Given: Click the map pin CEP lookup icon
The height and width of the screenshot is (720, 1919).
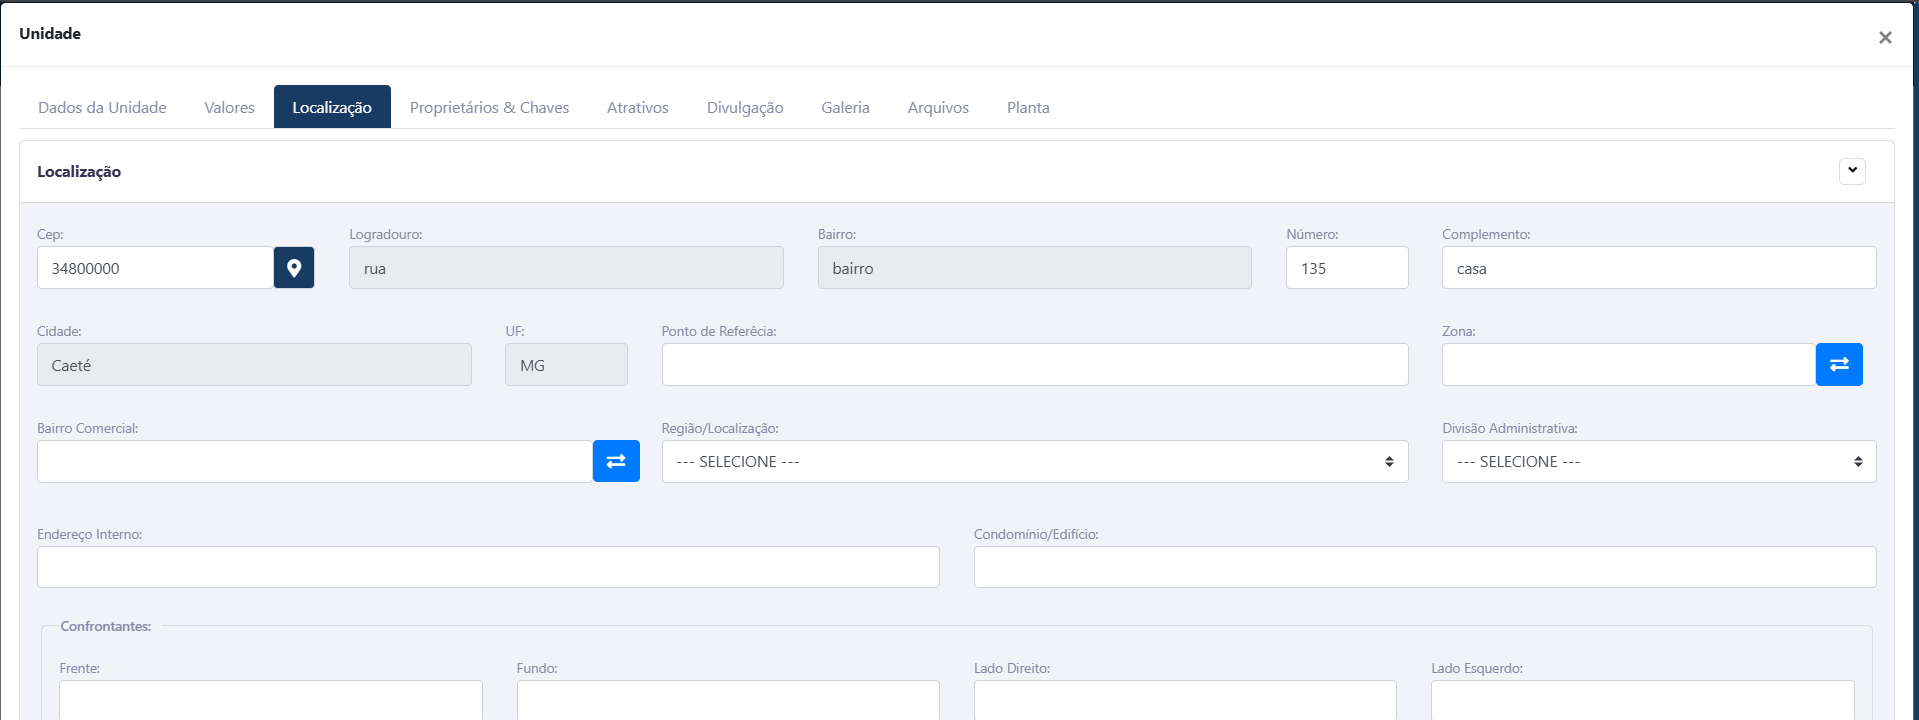Looking at the screenshot, I should (x=294, y=268).
